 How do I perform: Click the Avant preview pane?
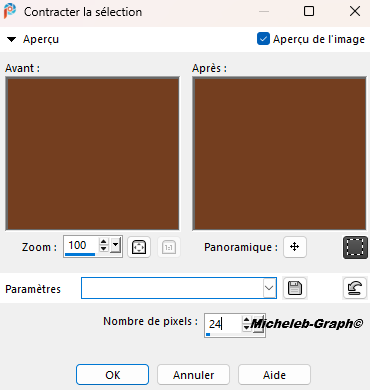(x=92, y=154)
